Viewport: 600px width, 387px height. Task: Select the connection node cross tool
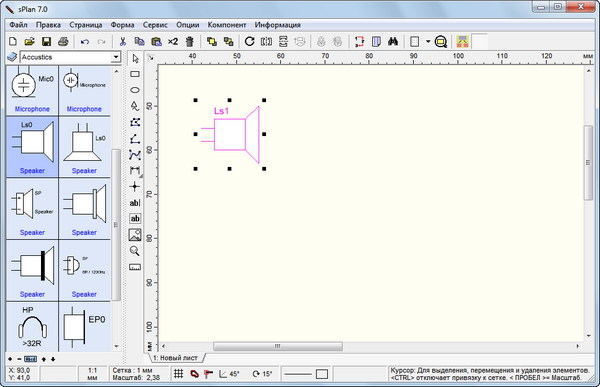pos(135,186)
